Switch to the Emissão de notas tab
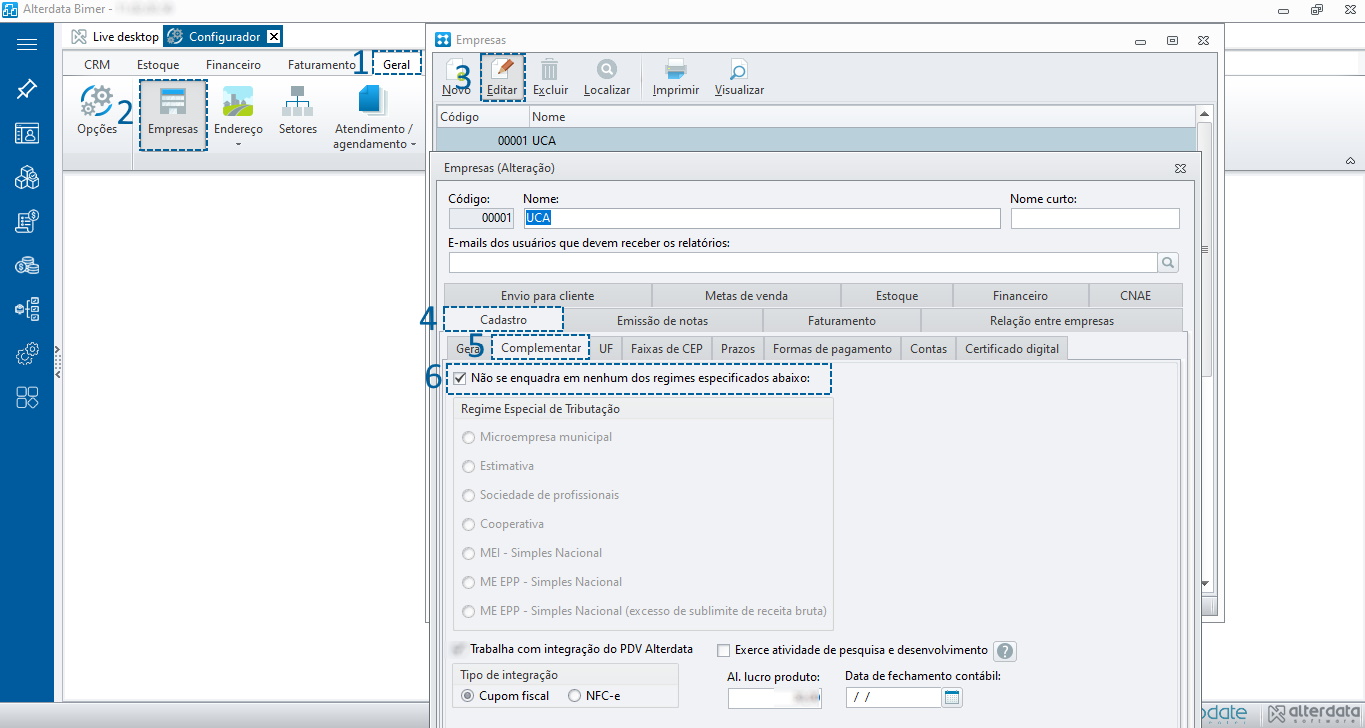Viewport: 1365px width, 728px height. (662, 321)
